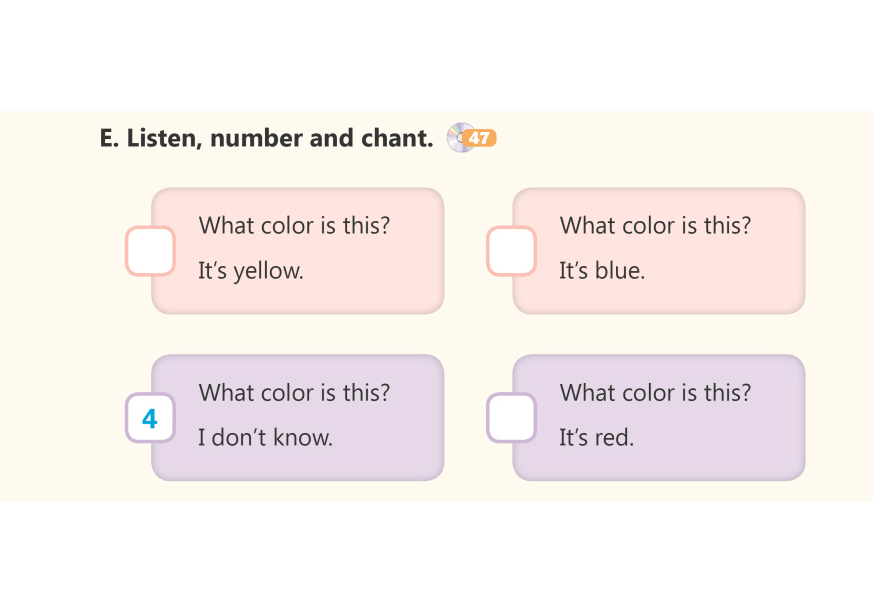Select the number box beside "It's yellow."

(150, 251)
